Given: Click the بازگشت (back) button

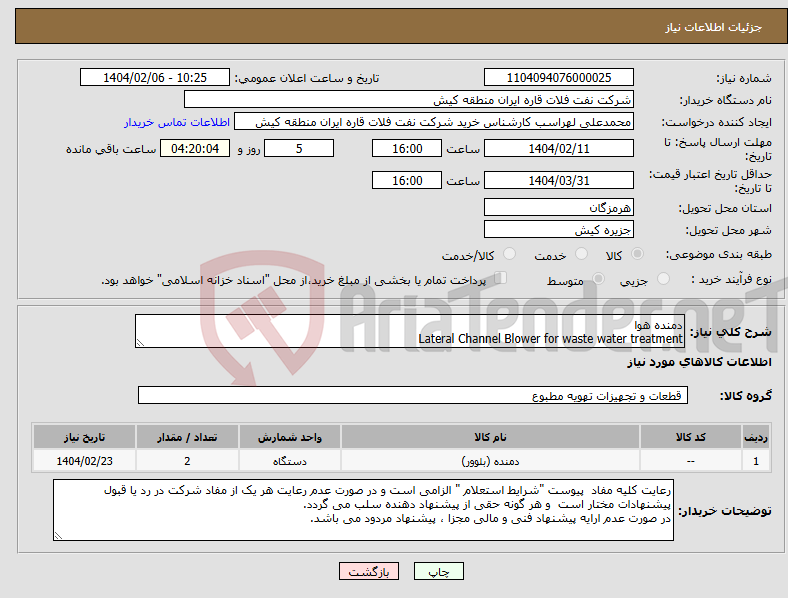Looking at the screenshot, I should click(x=369, y=571).
